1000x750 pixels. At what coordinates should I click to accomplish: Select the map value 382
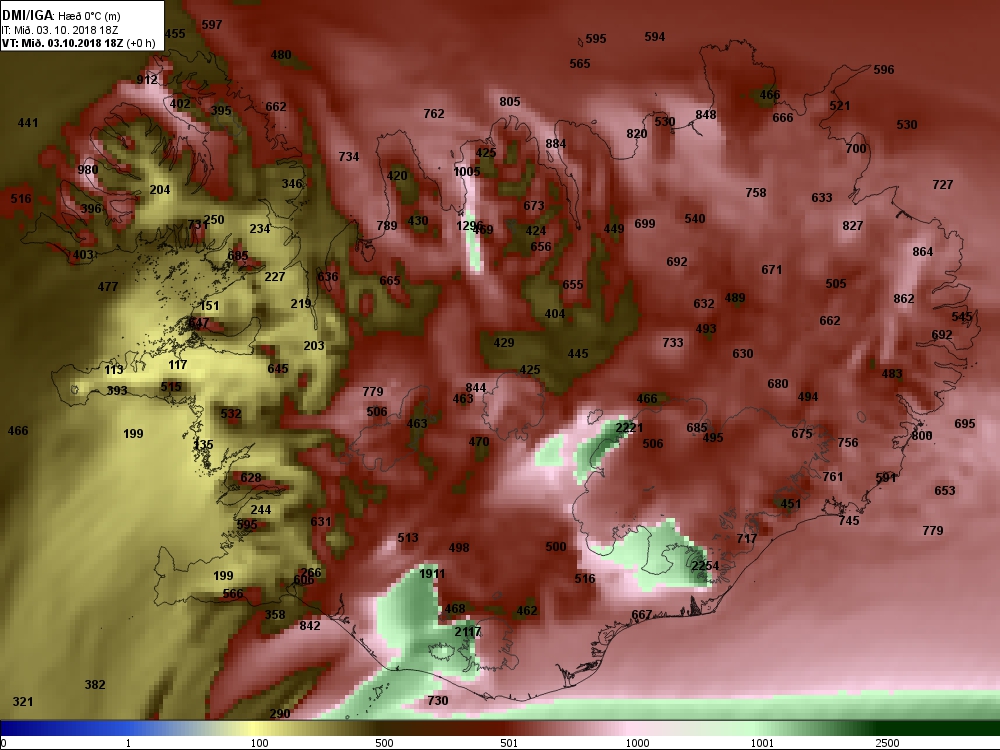(x=95, y=685)
